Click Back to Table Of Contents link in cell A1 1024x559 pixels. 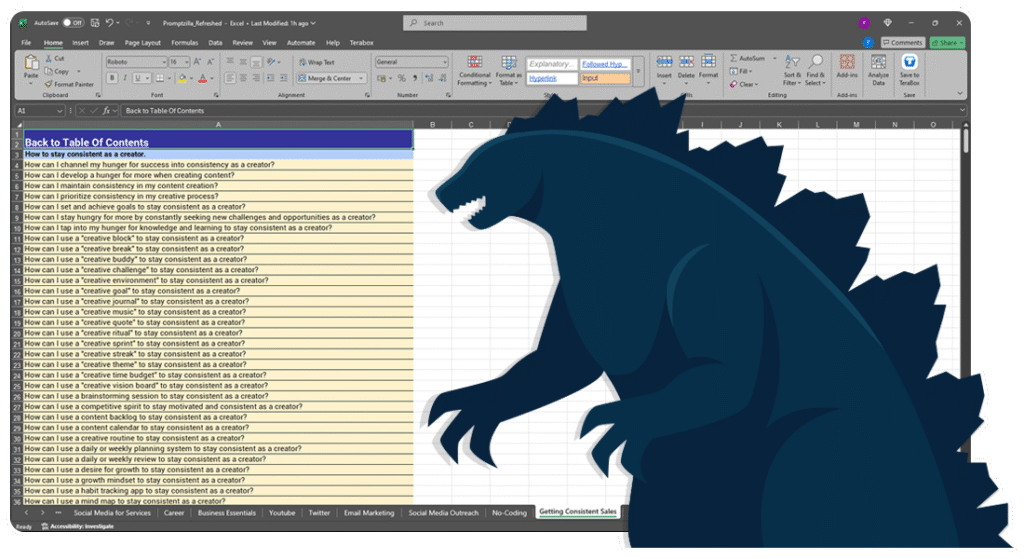click(x=86, y=142)
